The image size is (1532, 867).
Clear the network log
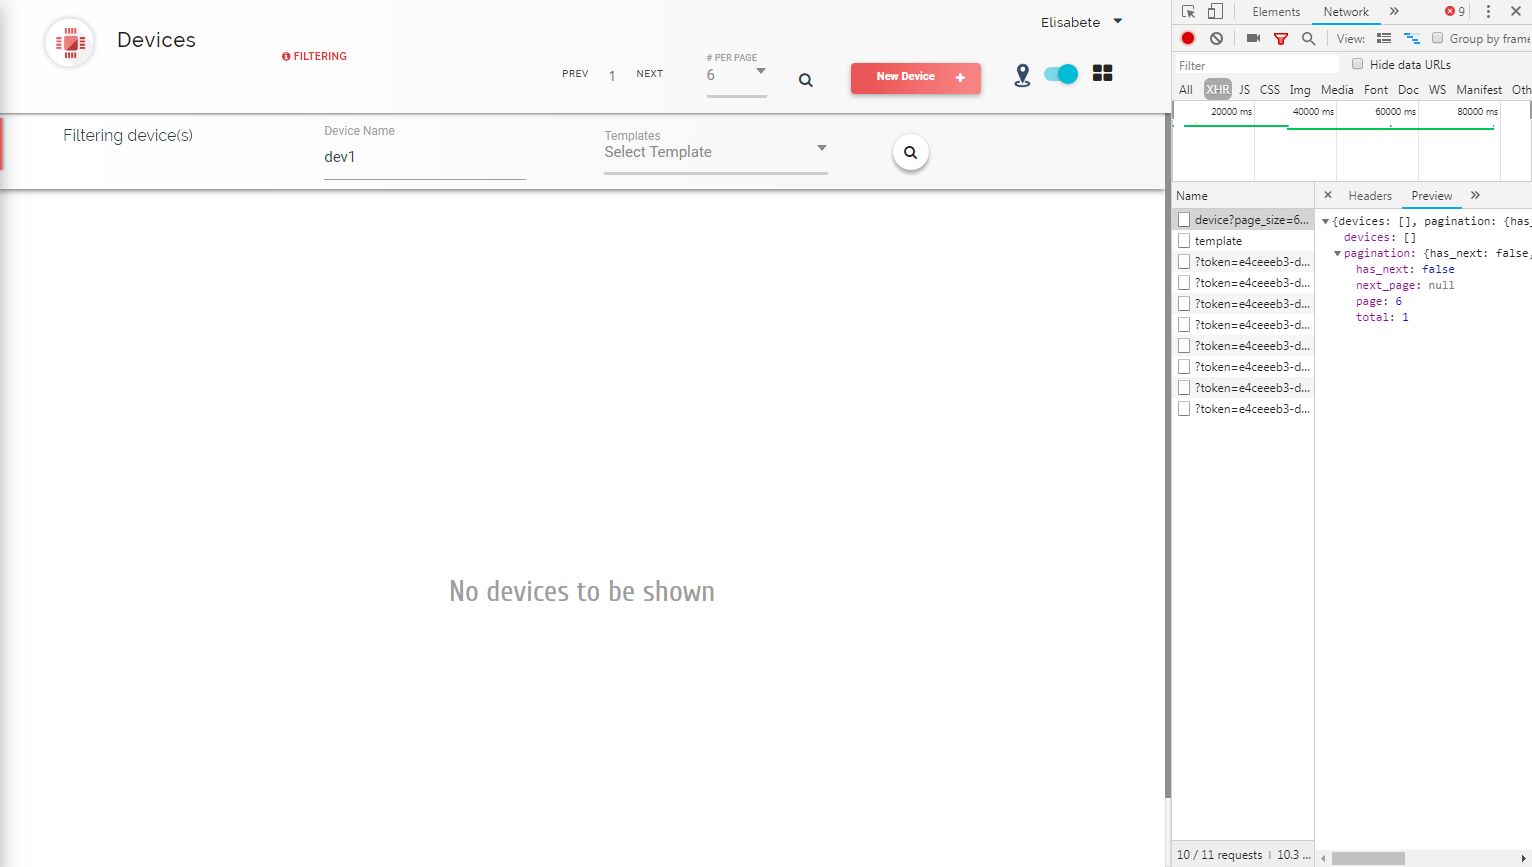point(1216,38)
